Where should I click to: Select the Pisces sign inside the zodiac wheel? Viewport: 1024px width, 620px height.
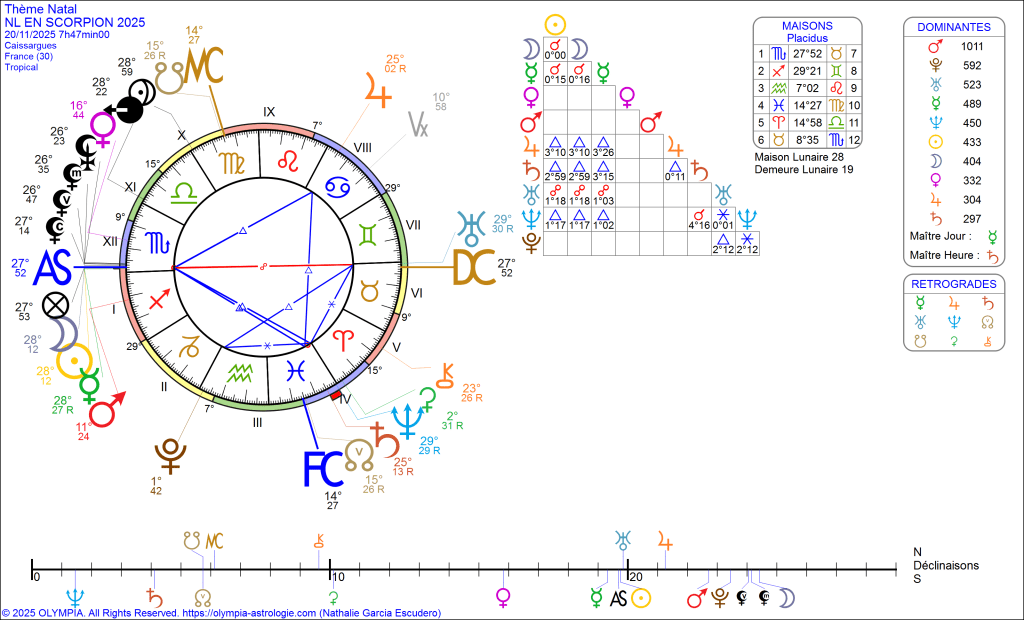click(x=296, y=371)
